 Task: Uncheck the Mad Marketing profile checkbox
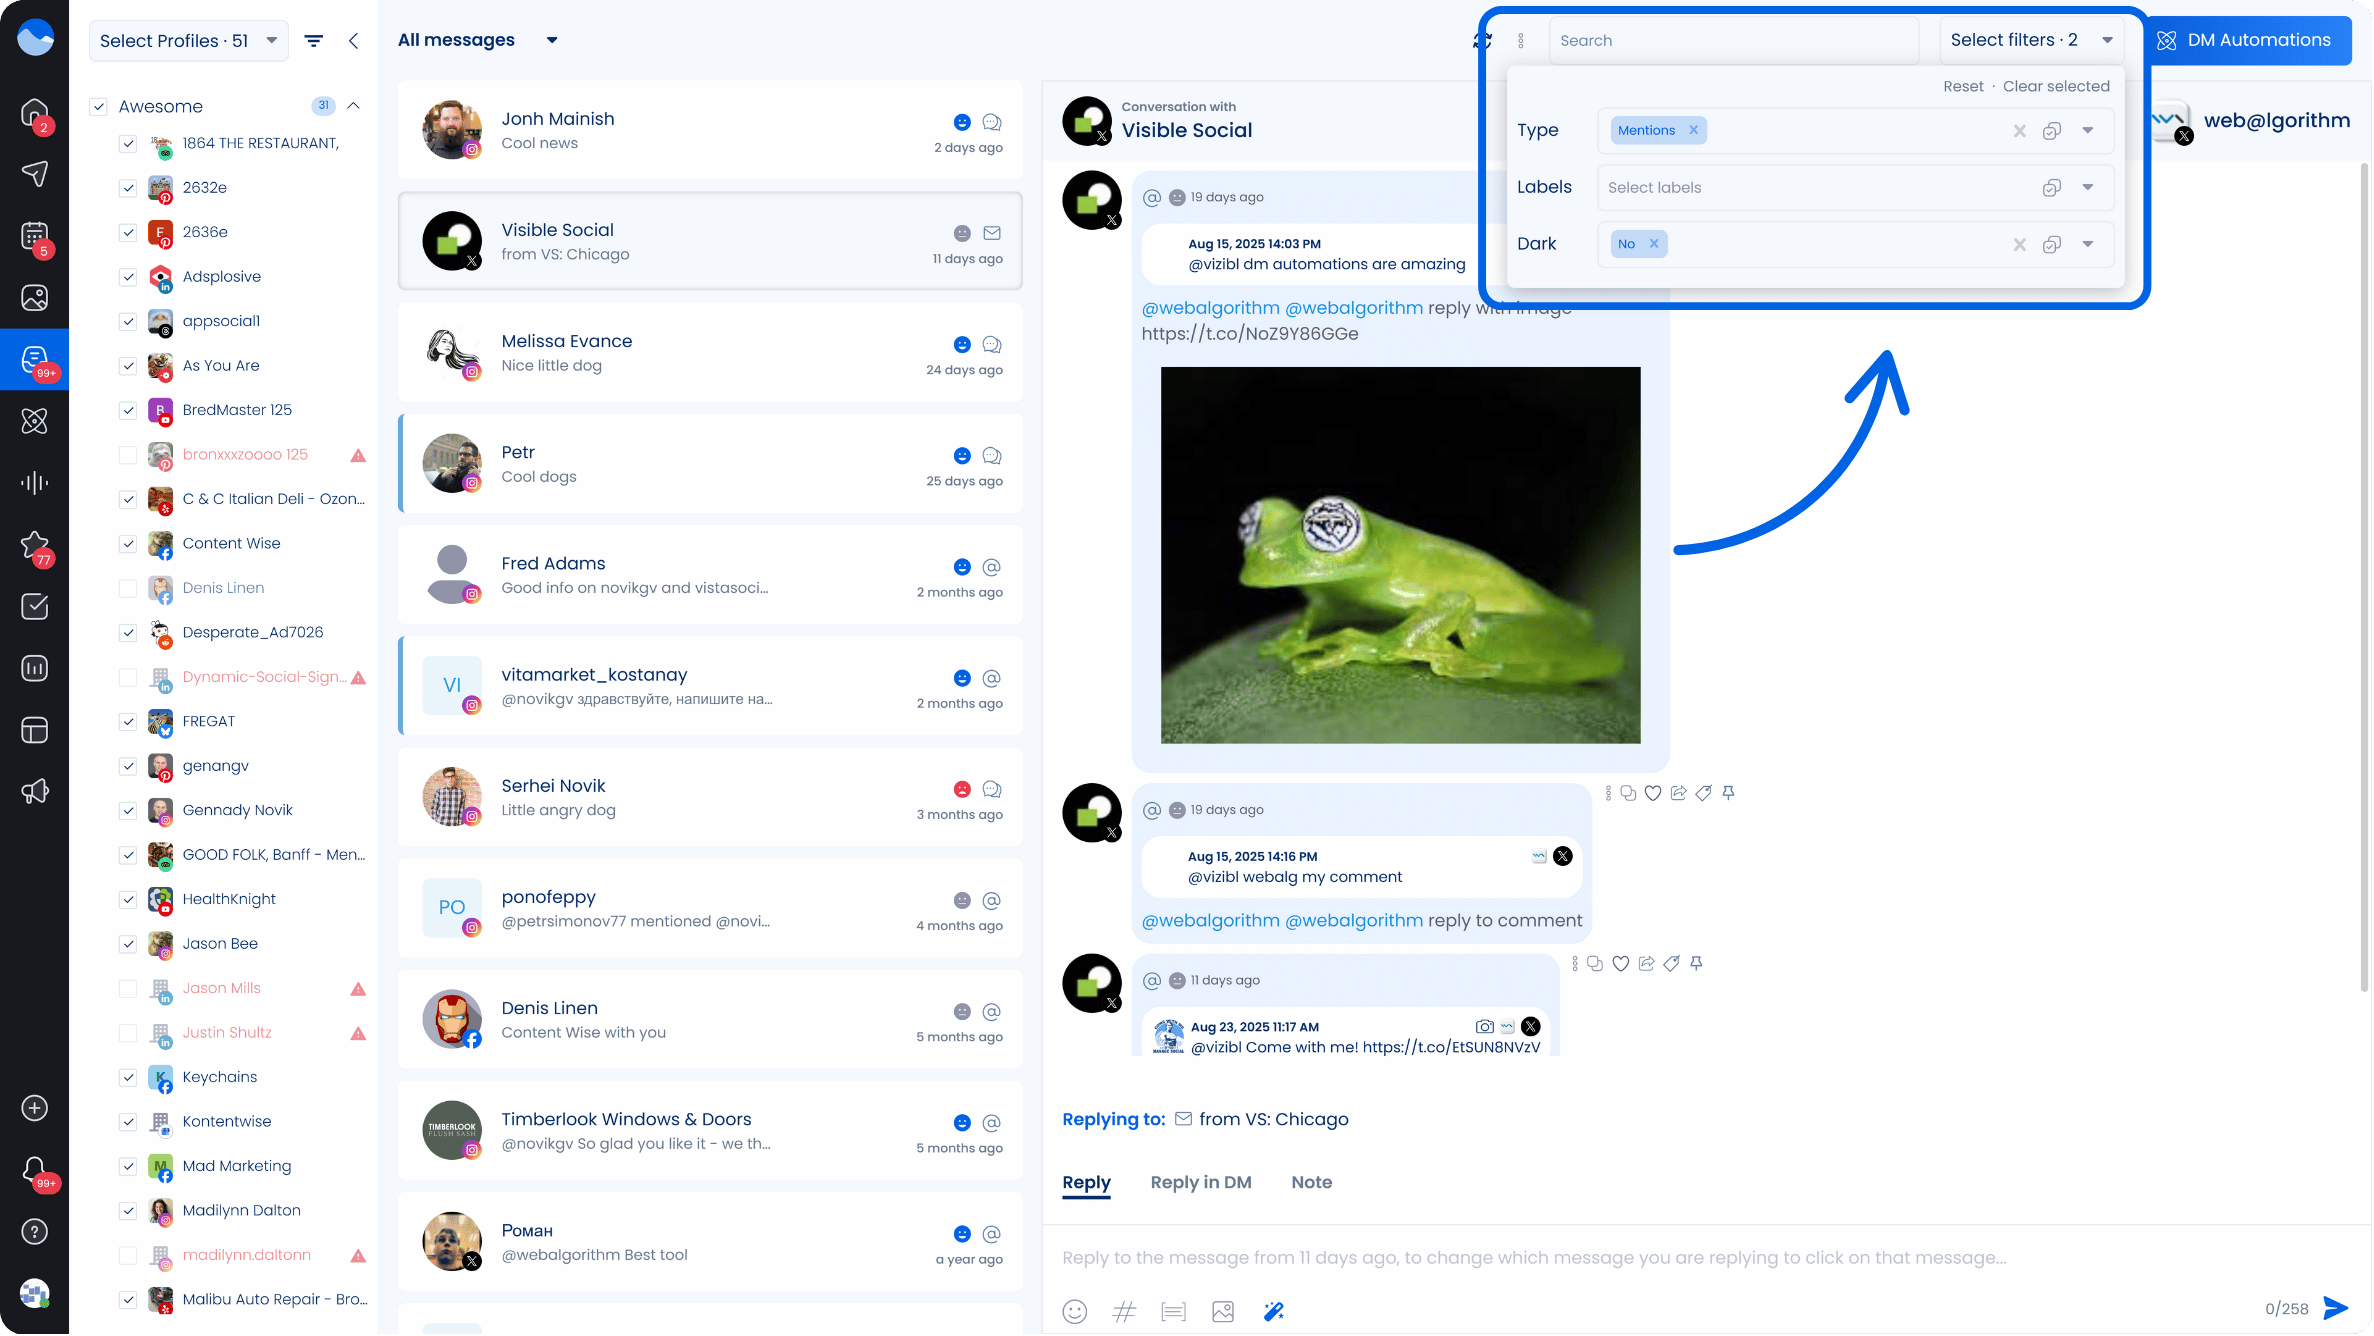(128, 1167)
